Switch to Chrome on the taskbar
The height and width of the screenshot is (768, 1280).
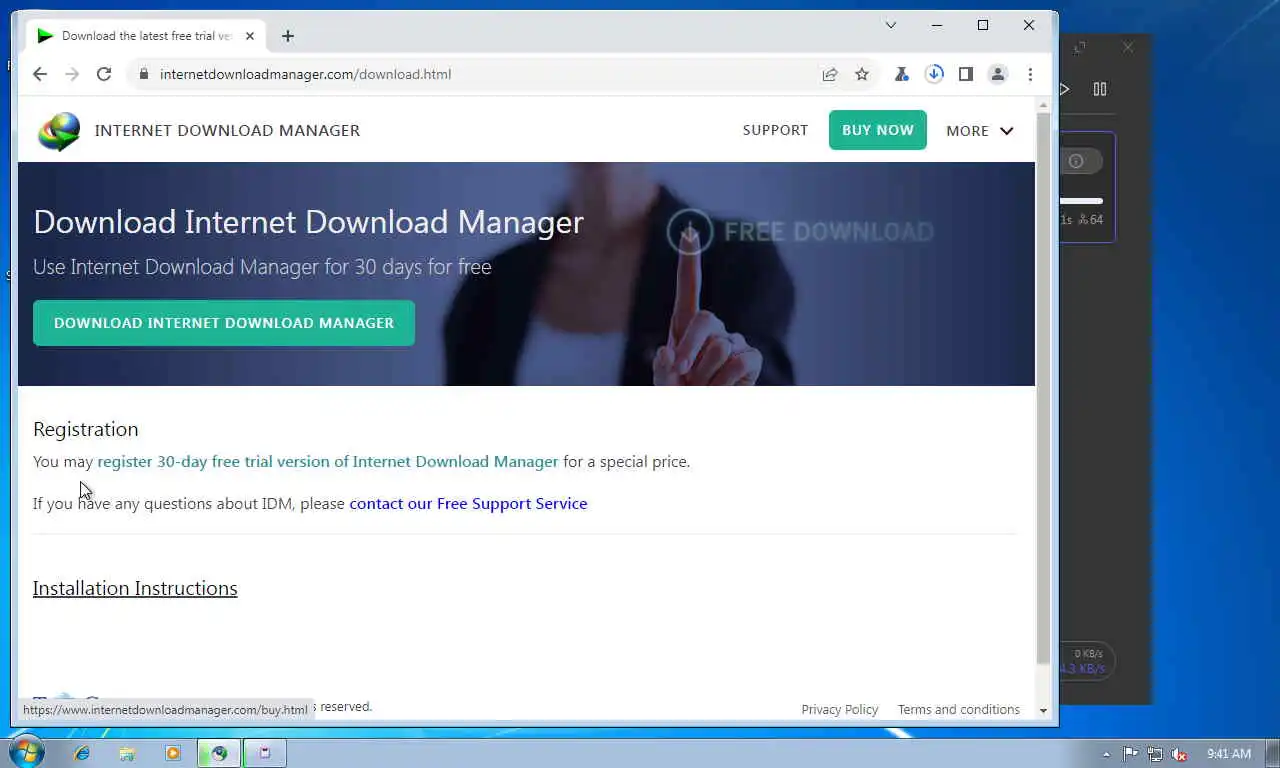tap(219, 753)
